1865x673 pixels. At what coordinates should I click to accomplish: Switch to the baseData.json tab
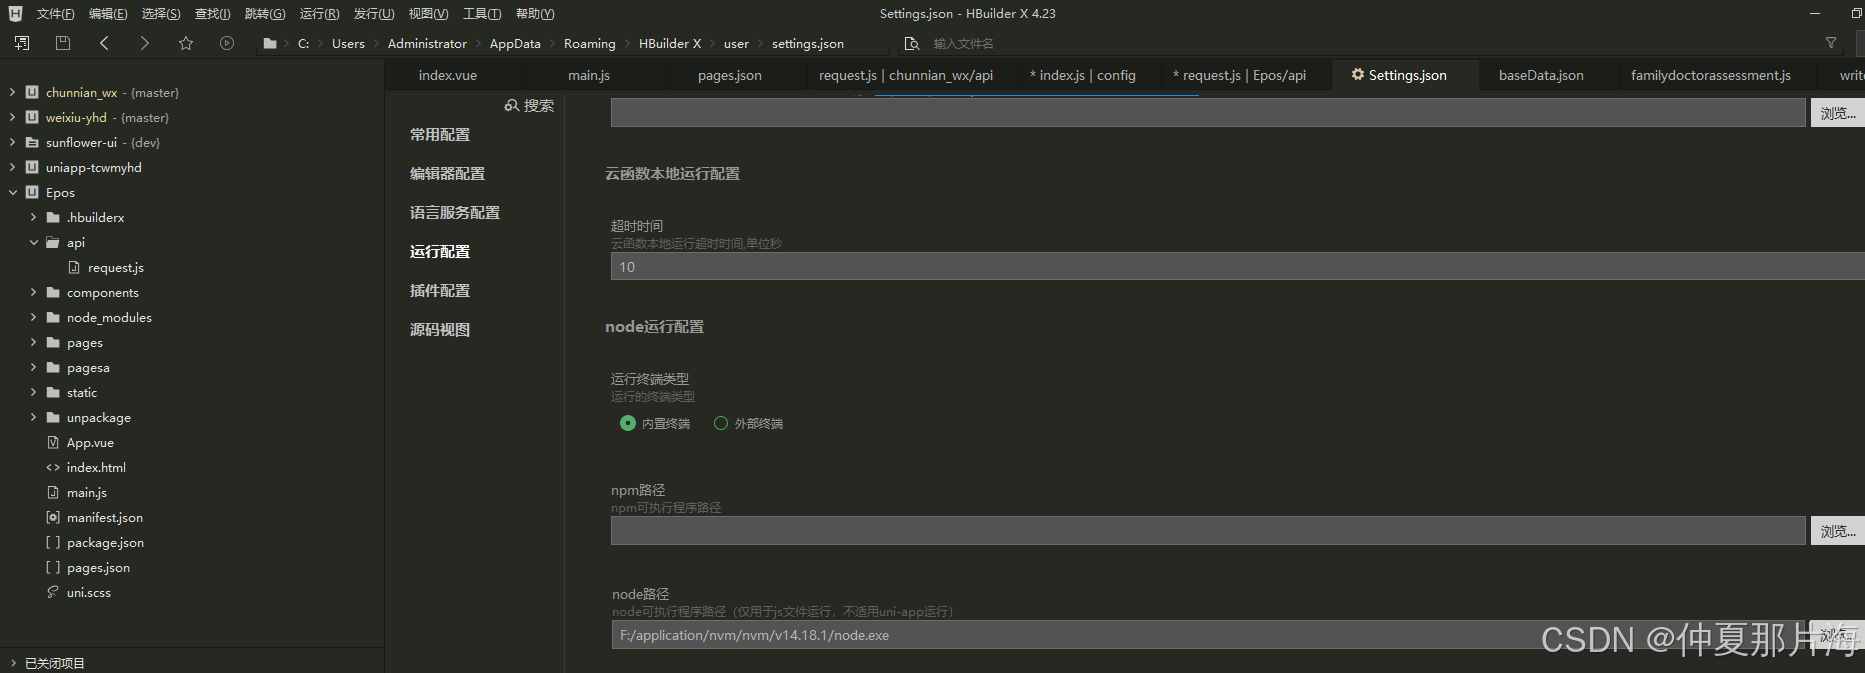pyautogui.click(x=1540, y=75)
